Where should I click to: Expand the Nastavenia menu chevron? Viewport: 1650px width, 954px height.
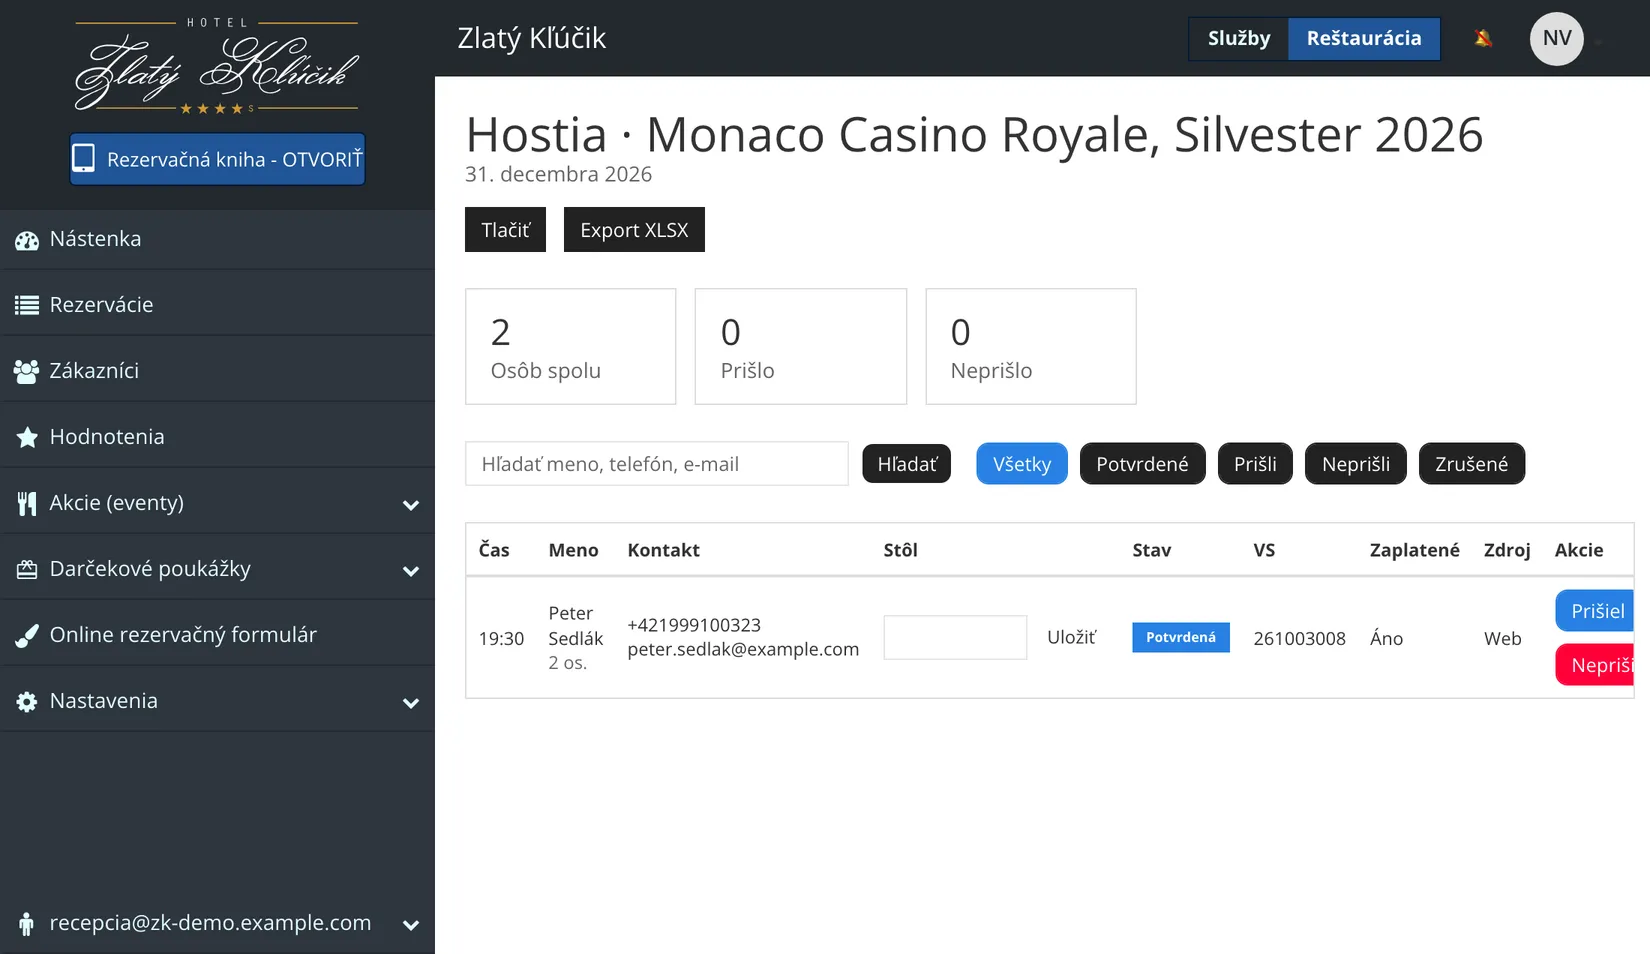pos(410,703)
